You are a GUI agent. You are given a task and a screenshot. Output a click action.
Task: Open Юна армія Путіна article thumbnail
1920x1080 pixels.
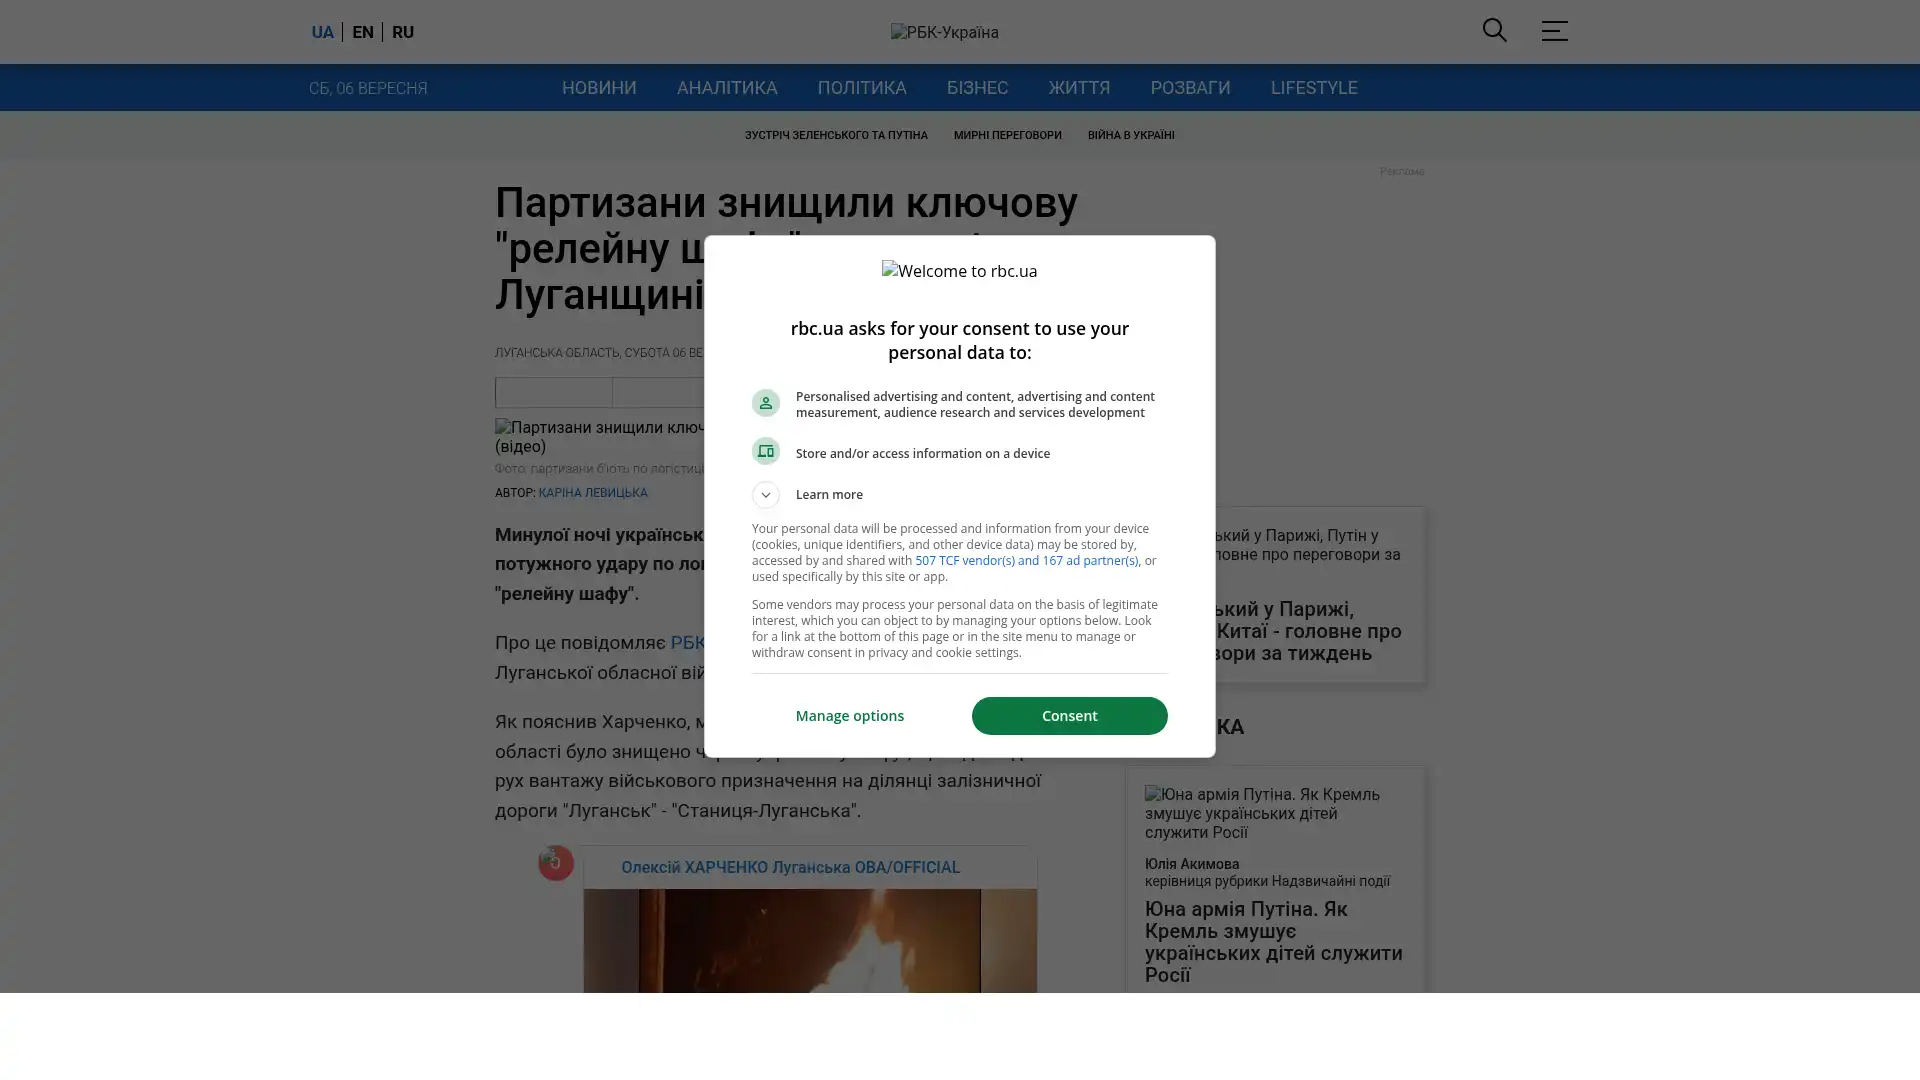point(1275,813)
